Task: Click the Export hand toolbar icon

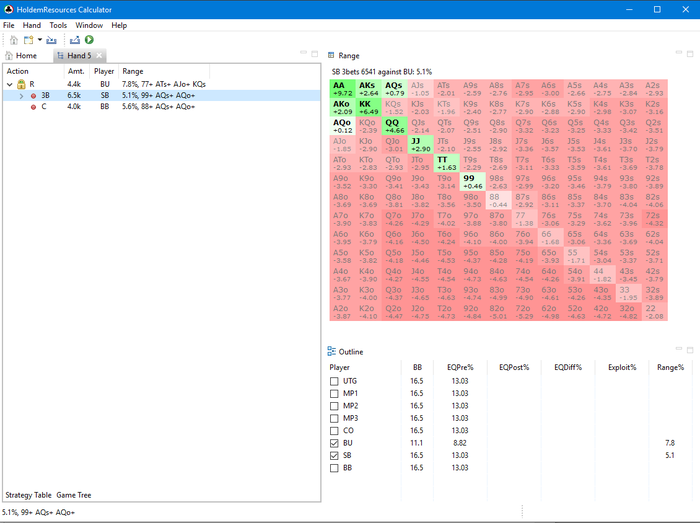Action: (75, 40)
